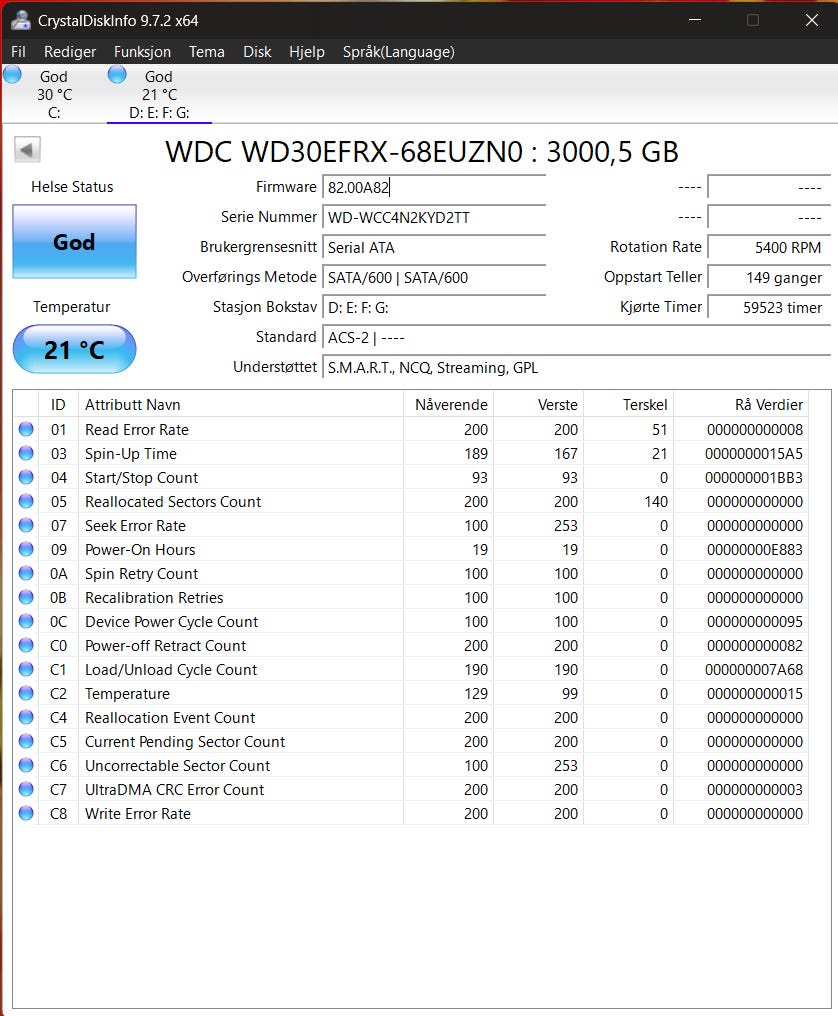838x1016 pixels.
Task: Open the Hjelp menu
Action: [307, 52]
